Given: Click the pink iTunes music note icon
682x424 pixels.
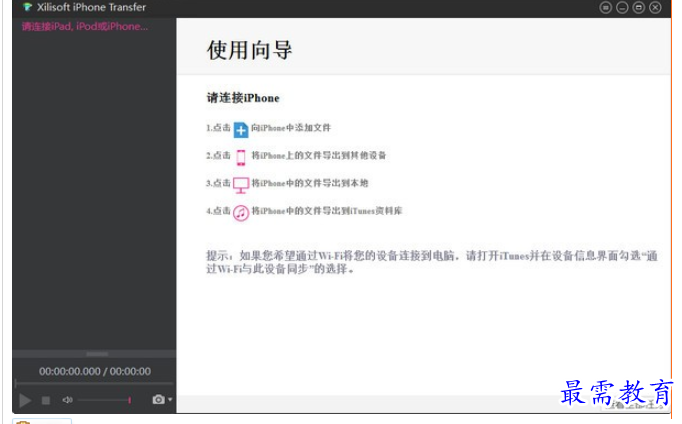Looking at the screenshot, I should [241, 213].
